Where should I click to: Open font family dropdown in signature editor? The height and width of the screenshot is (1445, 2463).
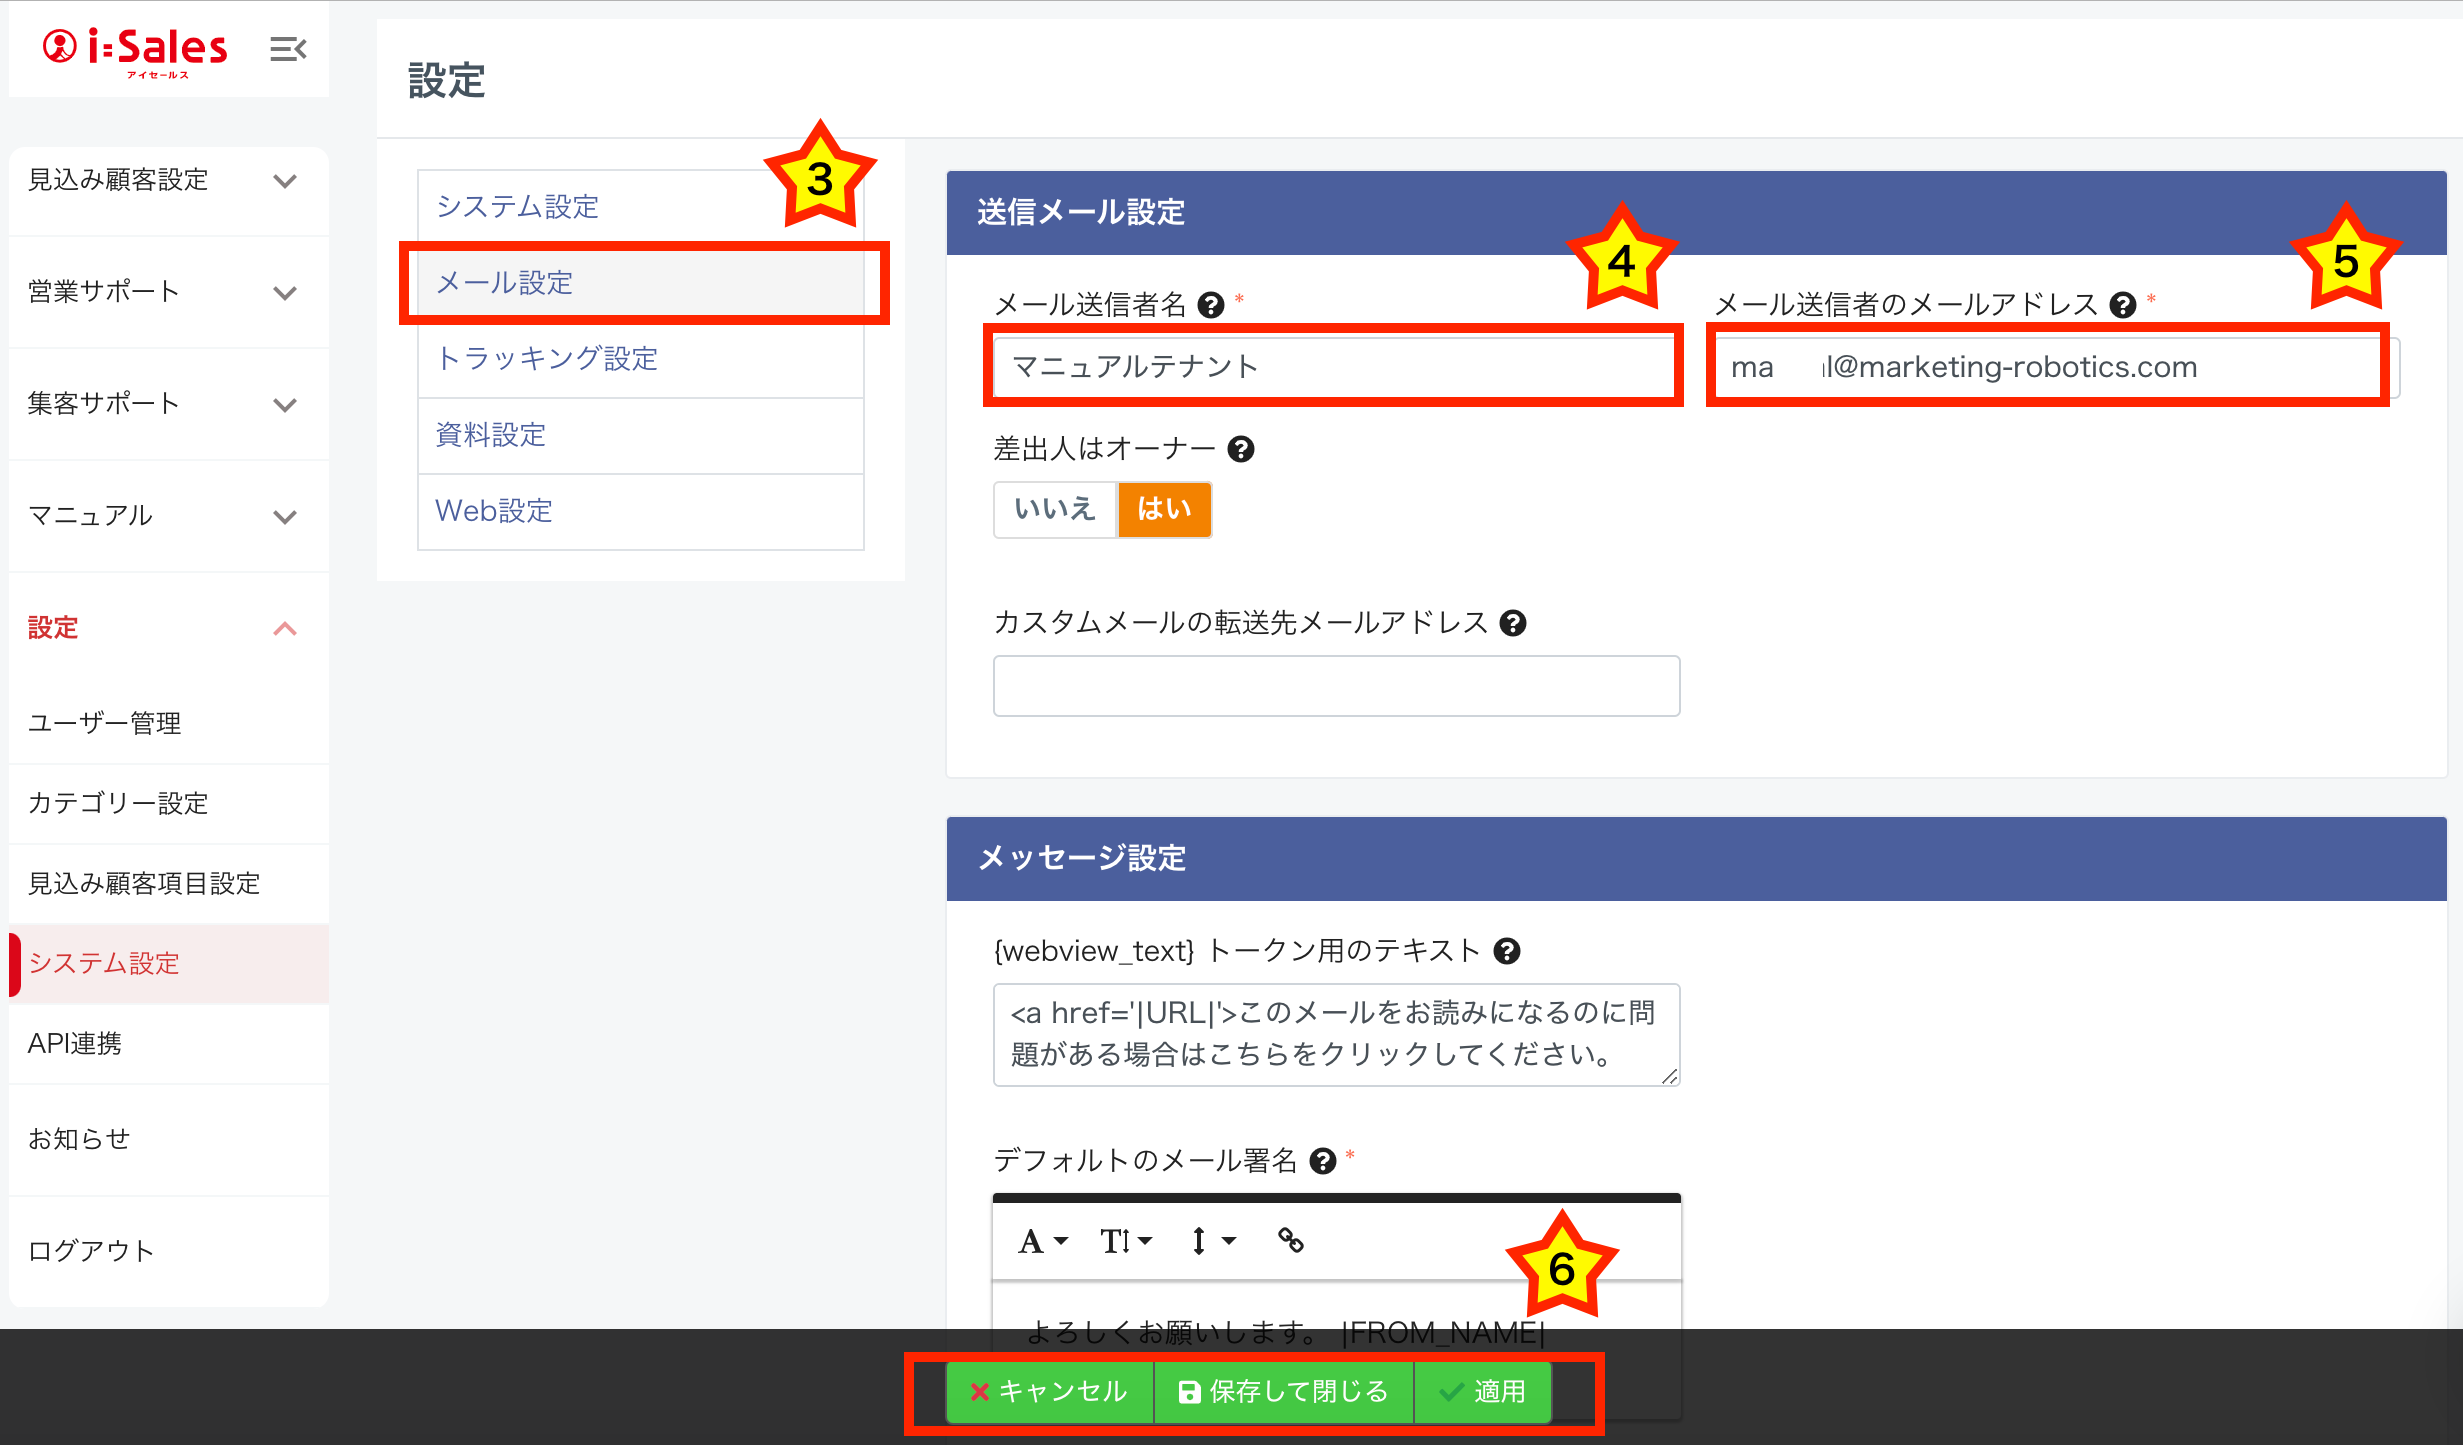[1042, 1241]
